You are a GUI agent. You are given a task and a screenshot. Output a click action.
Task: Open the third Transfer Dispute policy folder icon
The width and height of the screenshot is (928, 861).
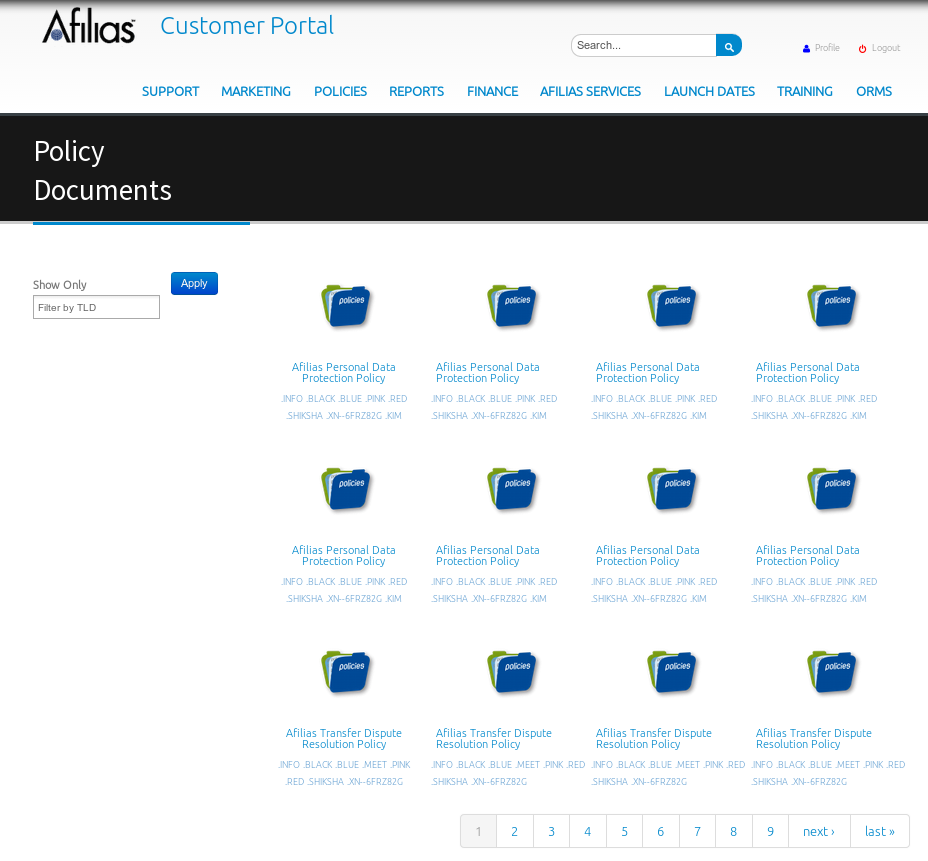point(672,672)
